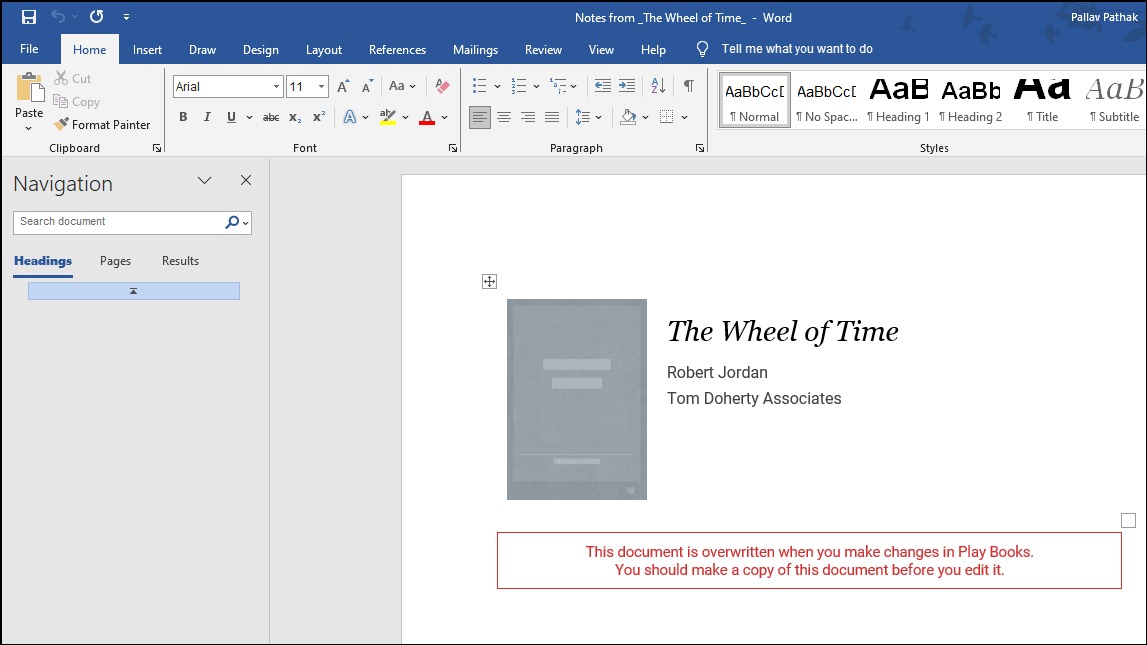
Task: Open the References ribbon tab
Action: click(397, 50)
